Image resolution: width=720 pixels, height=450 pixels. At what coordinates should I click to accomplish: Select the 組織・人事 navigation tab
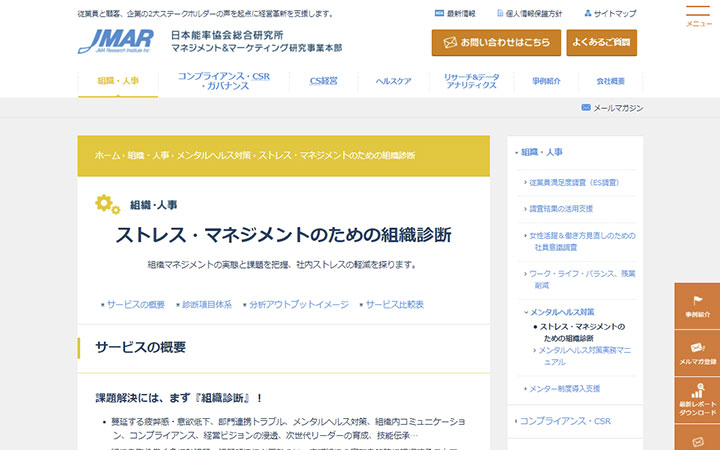(118, 81)
